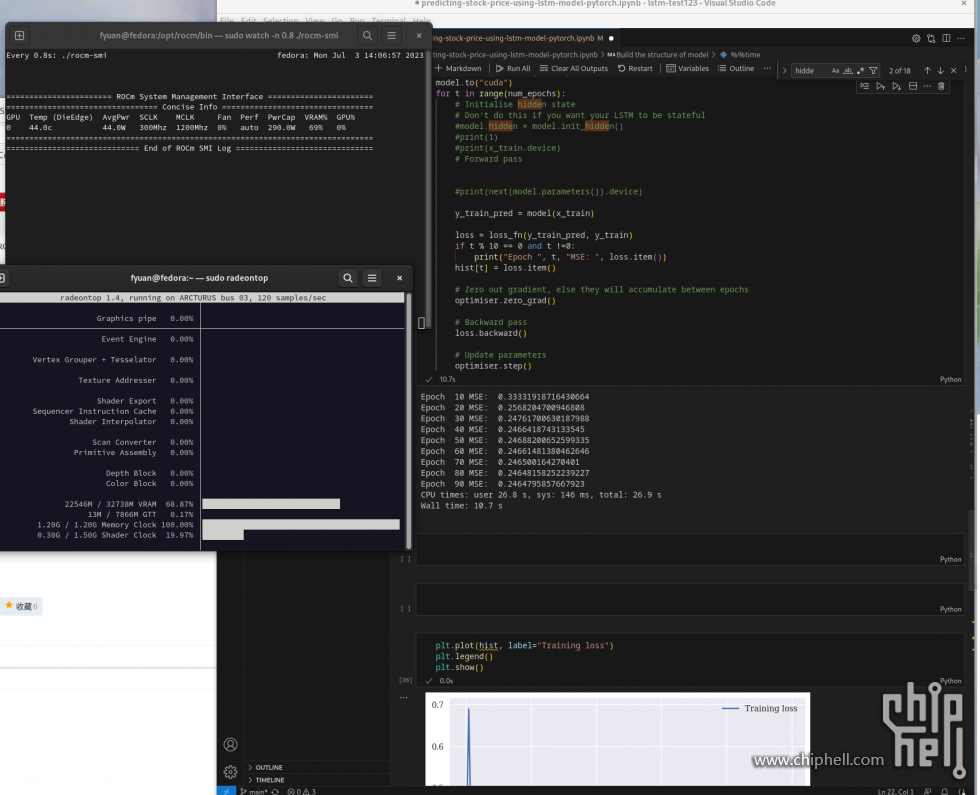
Task: Restart the notebook kernel
Action: 635,69
